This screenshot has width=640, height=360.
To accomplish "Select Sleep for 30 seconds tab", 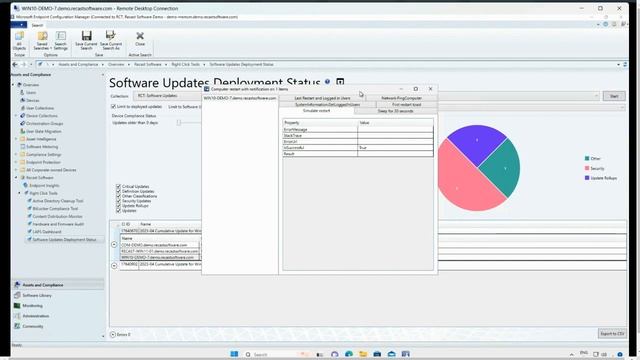I will pos(395,111).
